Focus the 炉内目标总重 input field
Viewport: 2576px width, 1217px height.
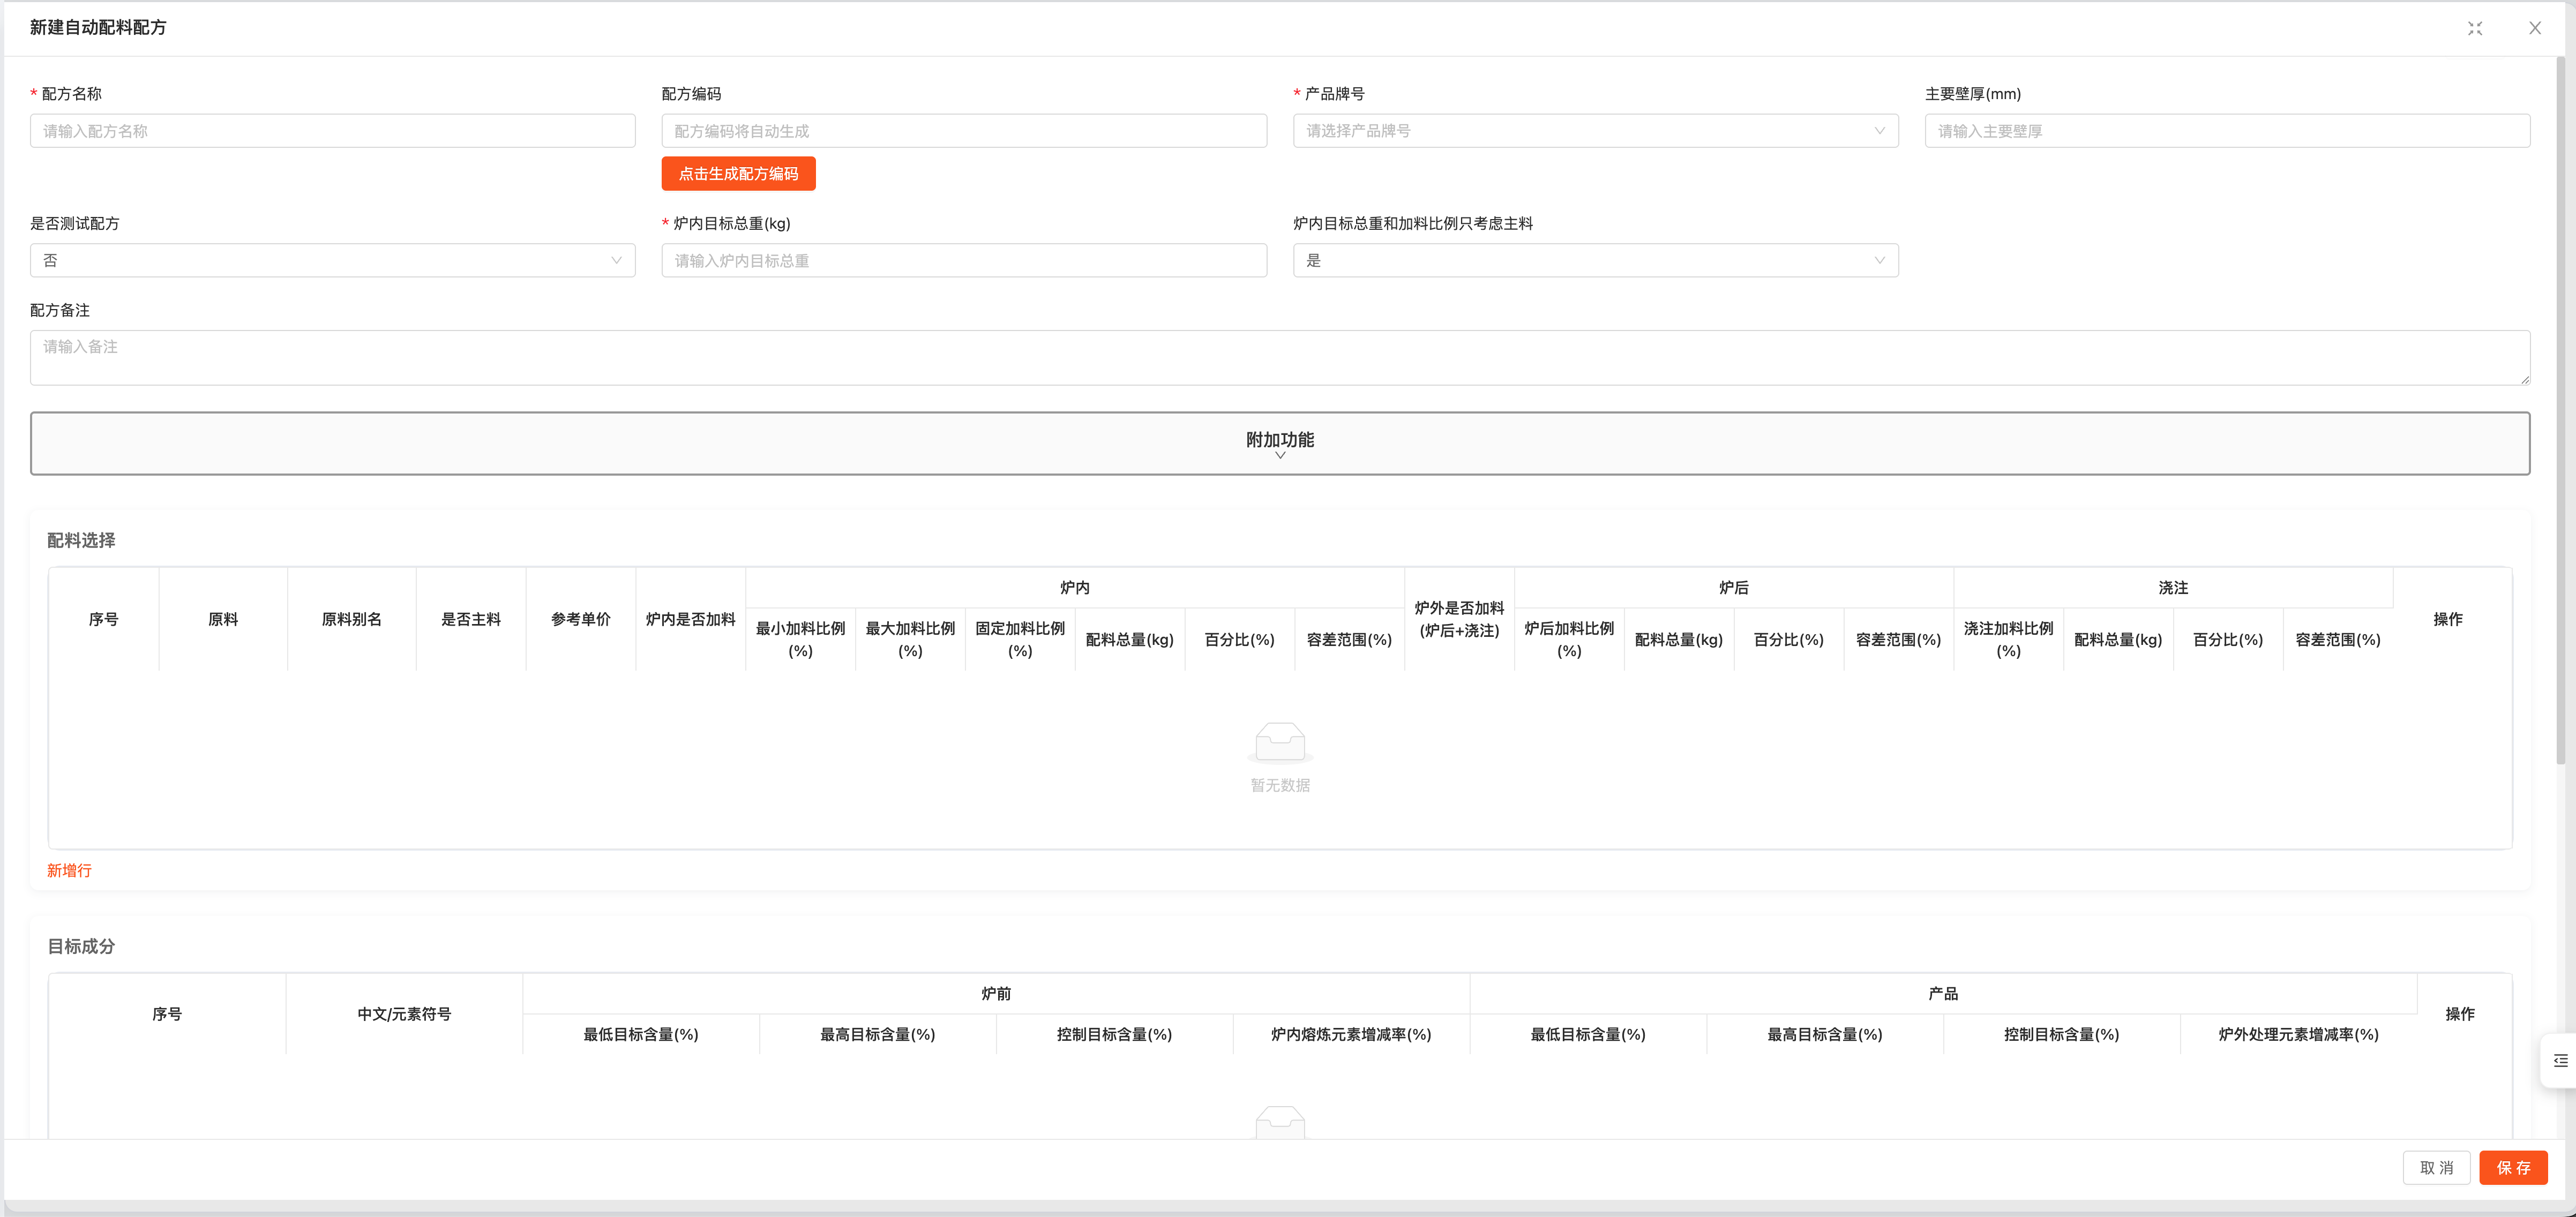pos(964,260)
